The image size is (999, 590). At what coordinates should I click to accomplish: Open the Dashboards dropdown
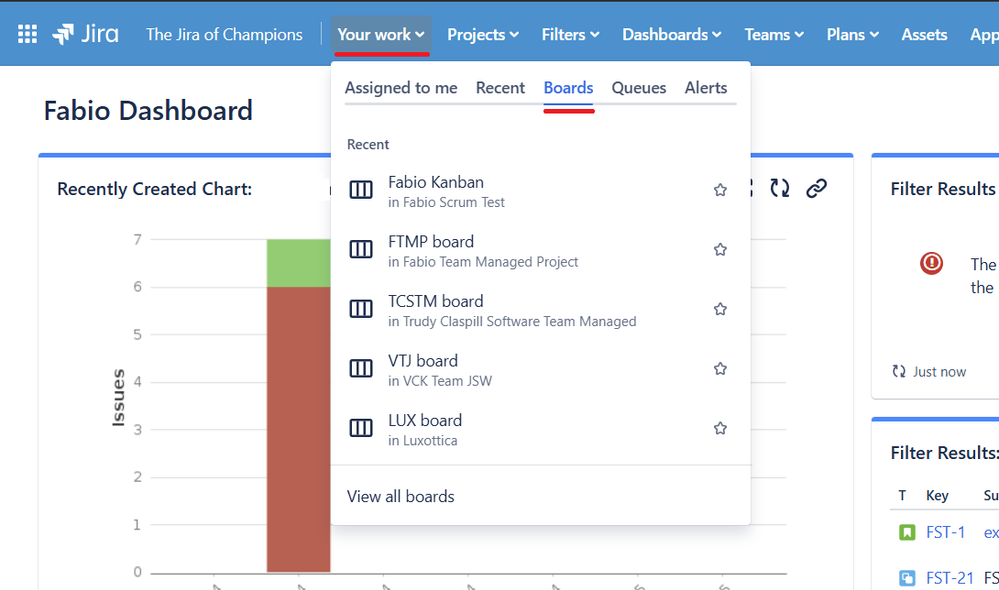point(672,34)
